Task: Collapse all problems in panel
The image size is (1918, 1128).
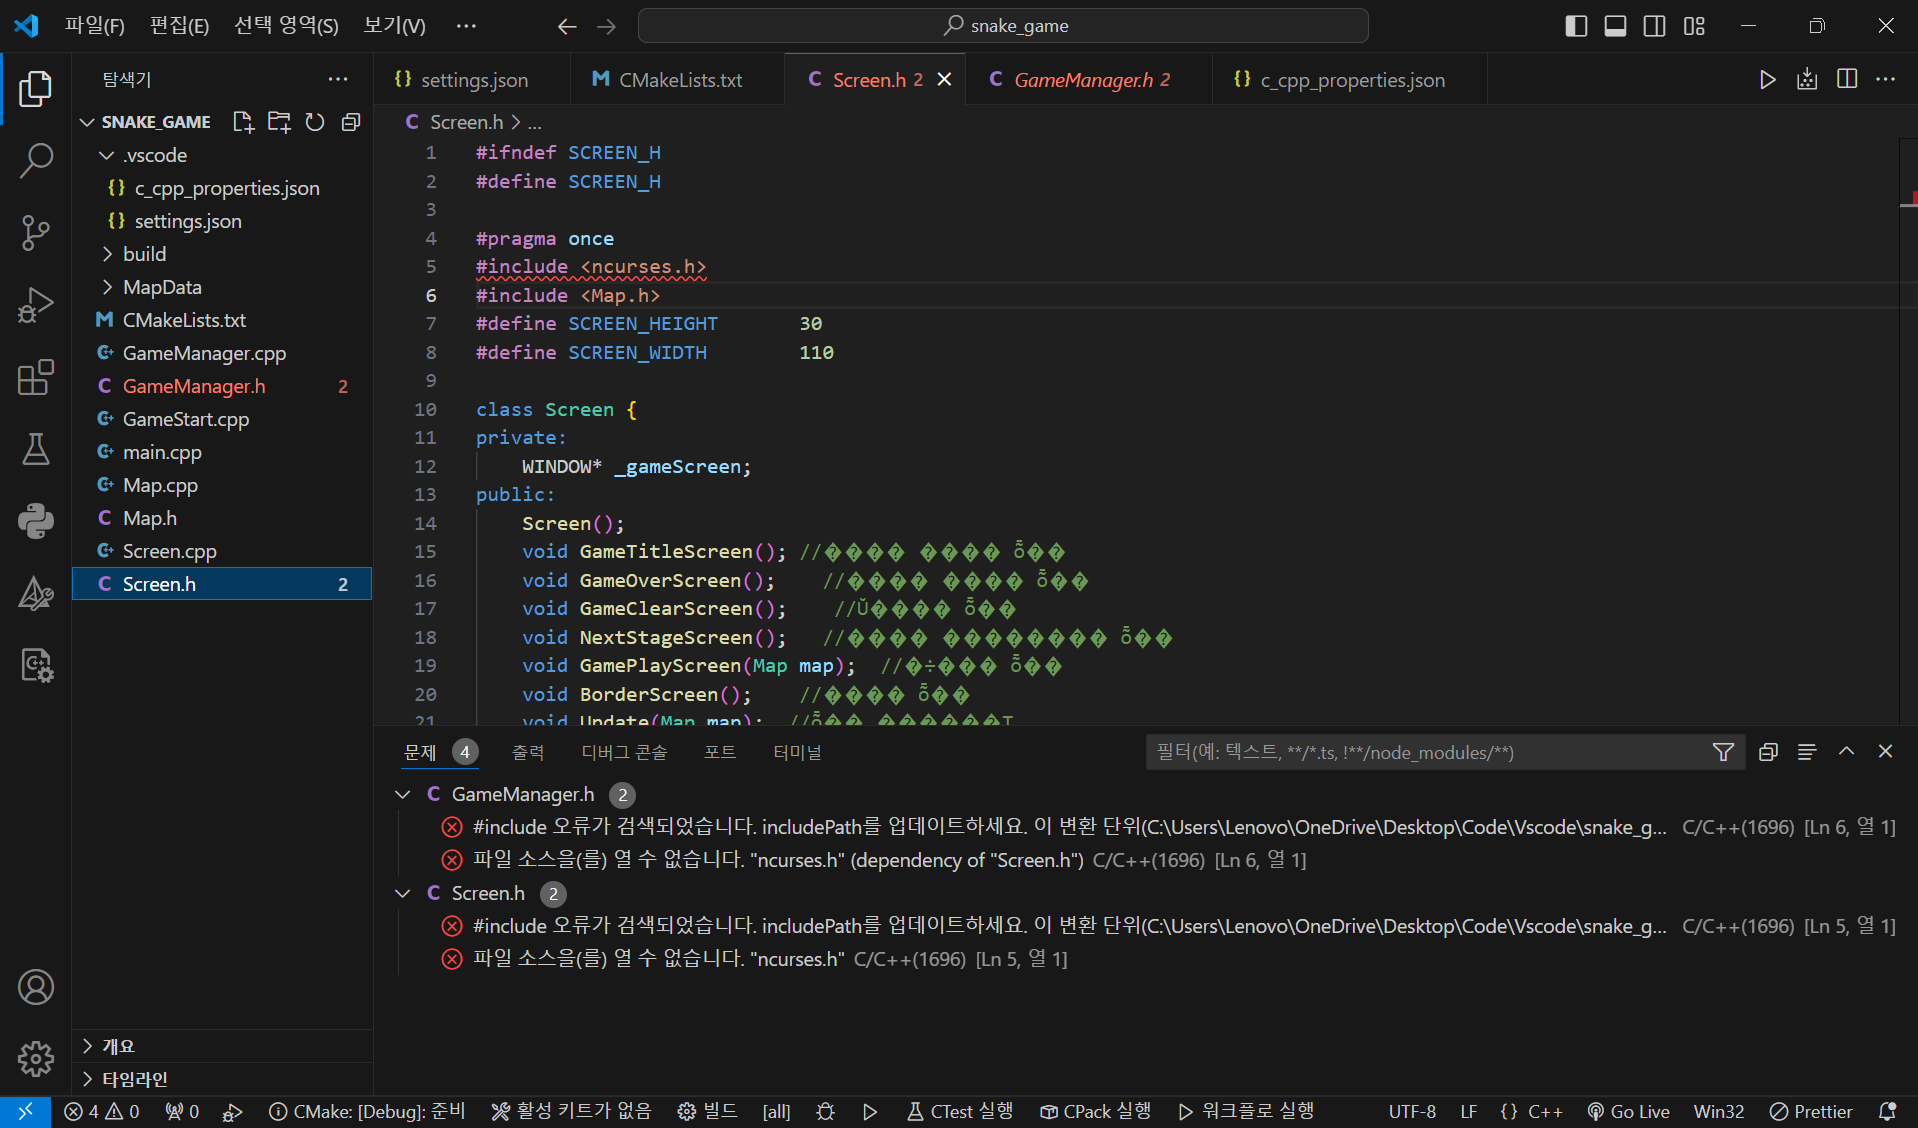Action: [x=1768, y=752]
